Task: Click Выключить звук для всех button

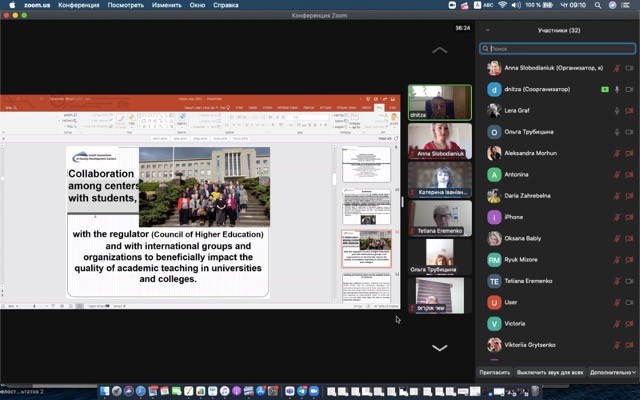Action: tap(551, 372)
